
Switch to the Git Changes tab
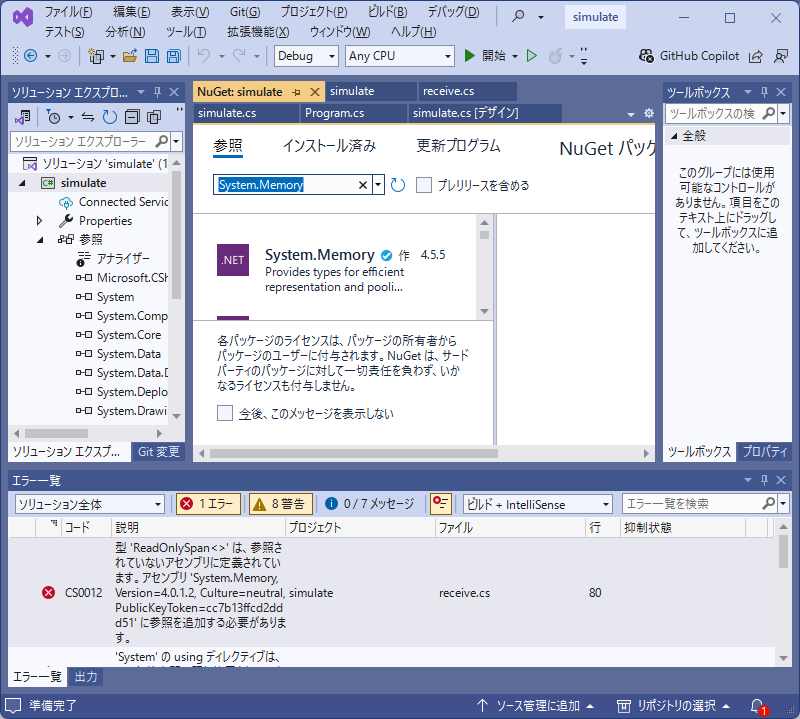158,452
